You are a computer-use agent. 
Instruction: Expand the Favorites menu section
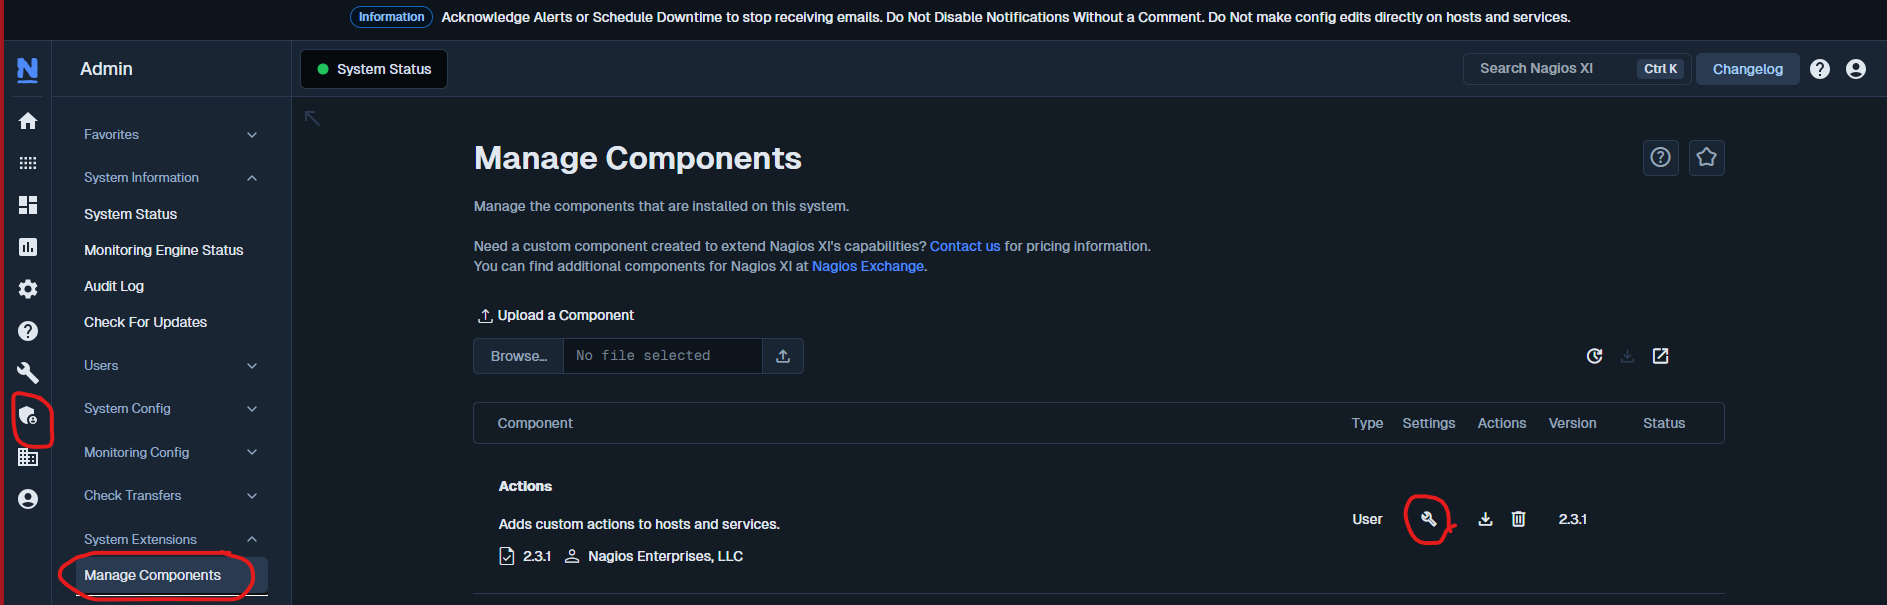(x=170, y=135)
